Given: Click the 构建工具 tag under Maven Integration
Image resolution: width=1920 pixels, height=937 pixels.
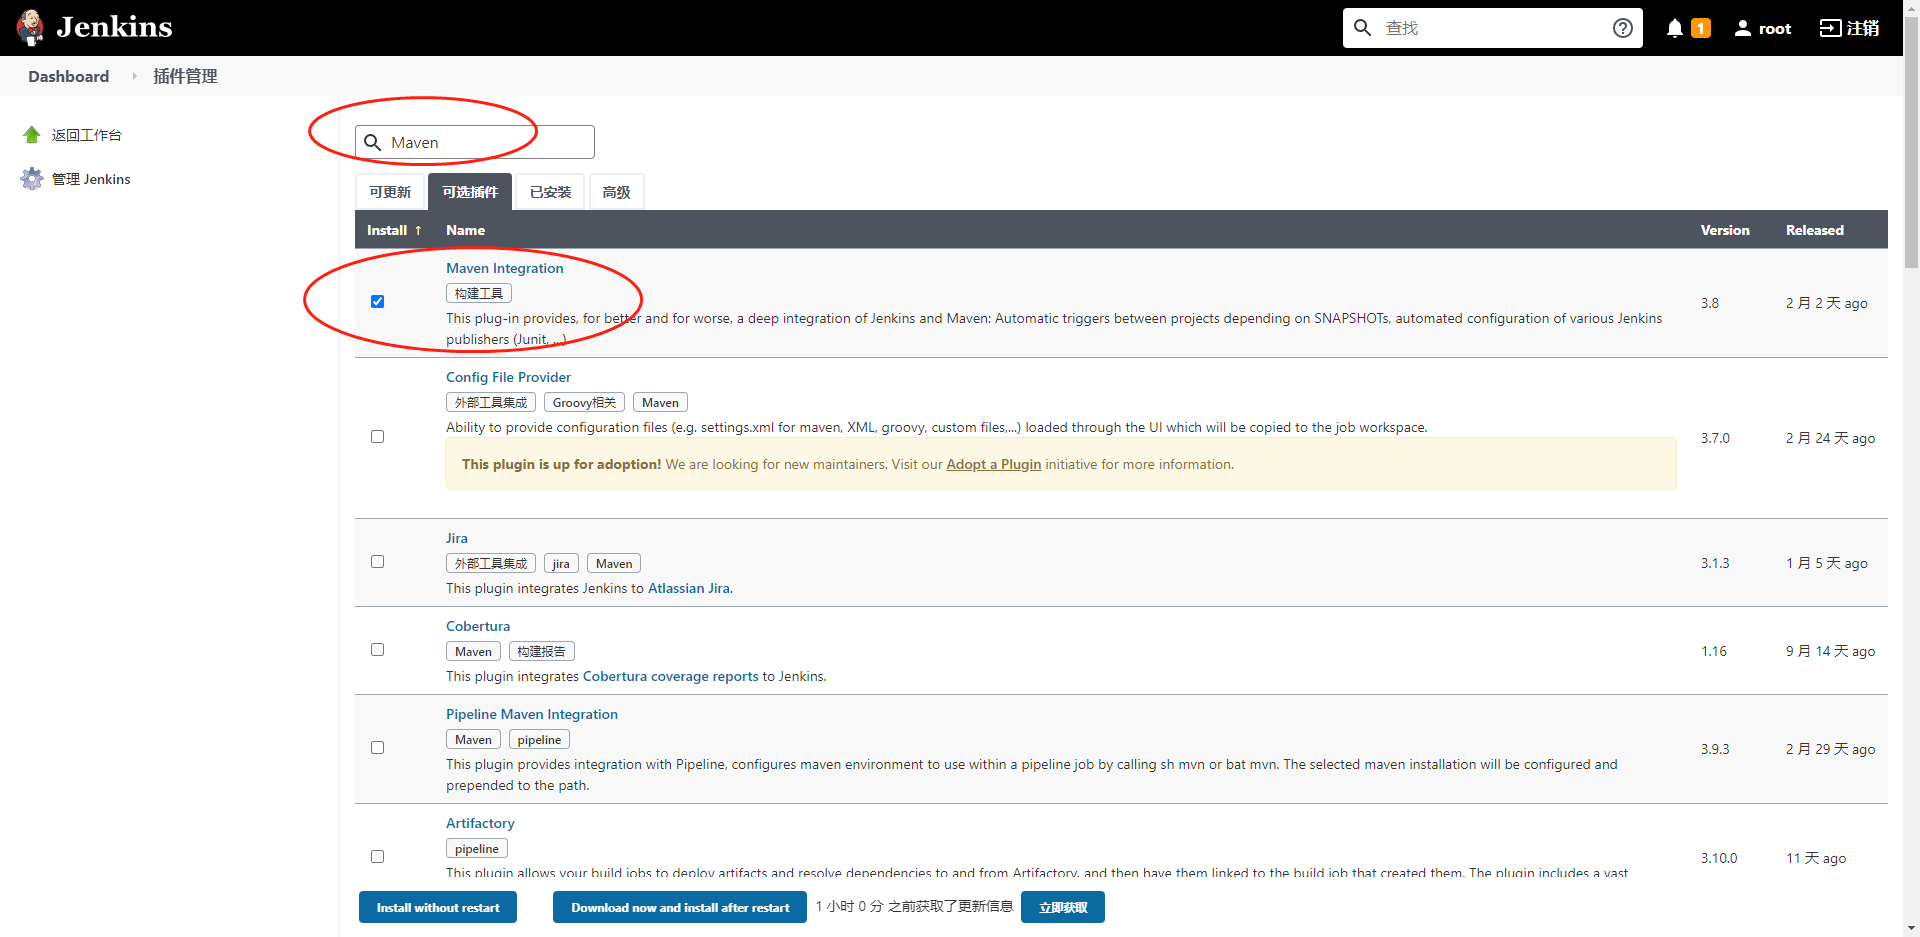Looking at the screenshot, I should [479, 293].
